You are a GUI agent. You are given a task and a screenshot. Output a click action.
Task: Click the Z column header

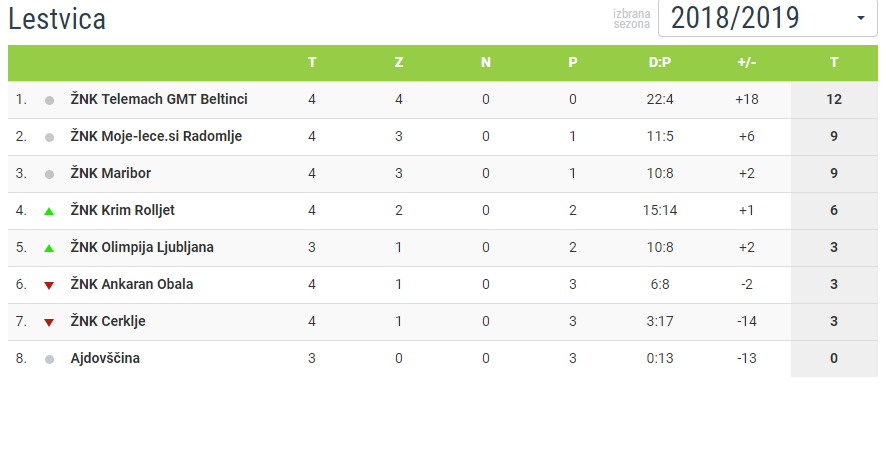click(x=399, y=62)
